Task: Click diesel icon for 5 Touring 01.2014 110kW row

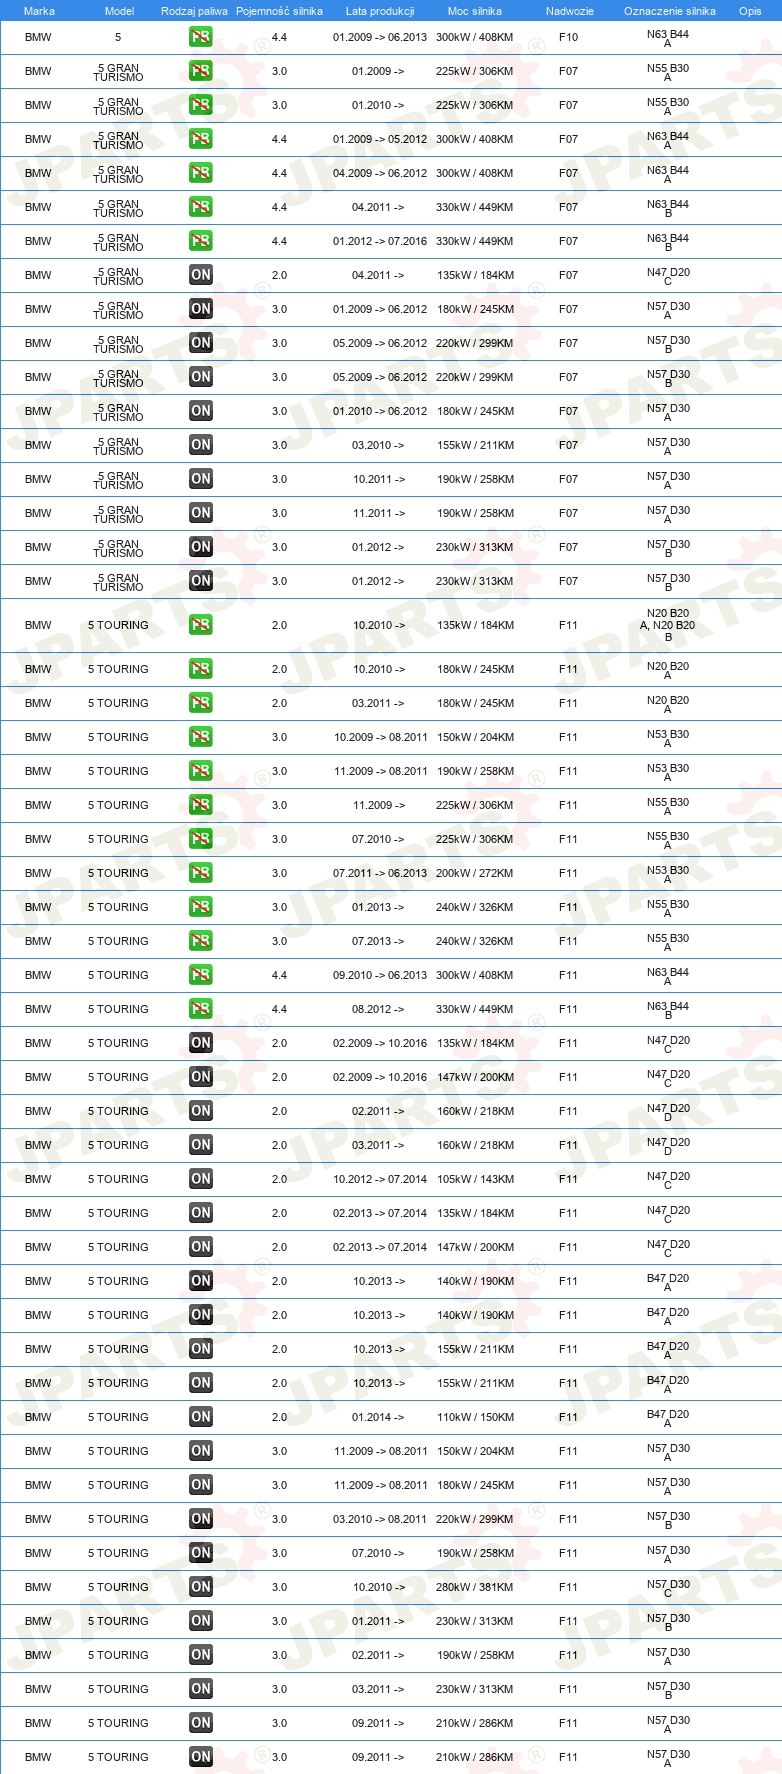Action: 200,1417
